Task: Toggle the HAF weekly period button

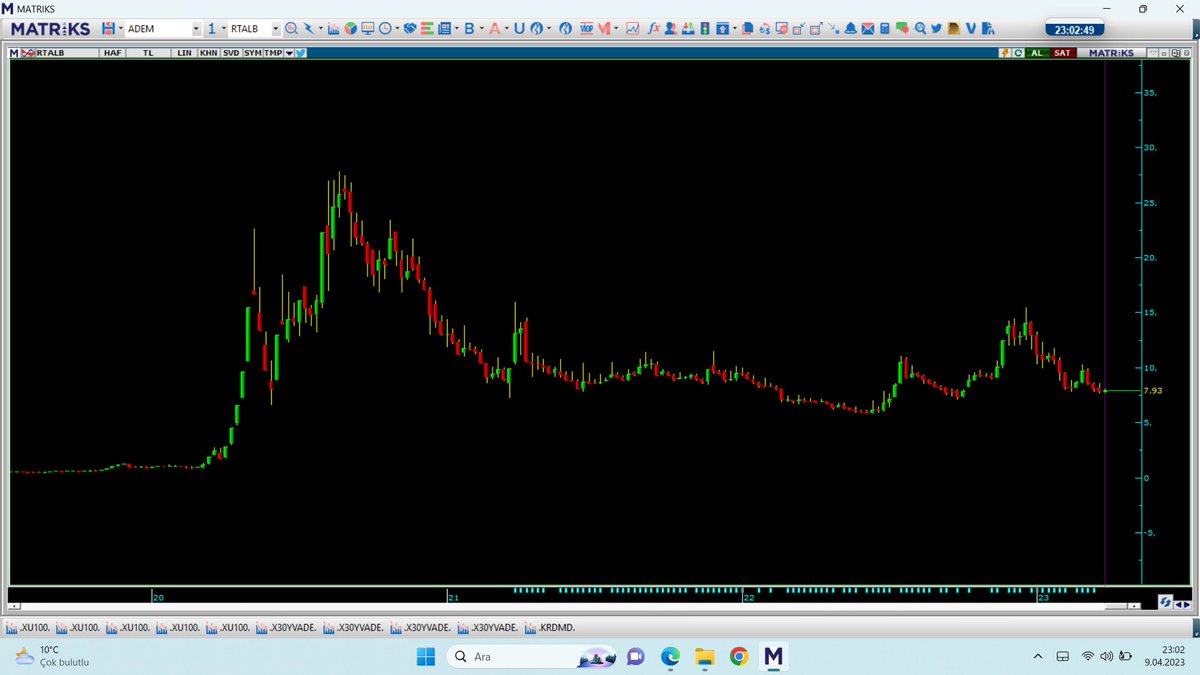Action: click(112, 52)
